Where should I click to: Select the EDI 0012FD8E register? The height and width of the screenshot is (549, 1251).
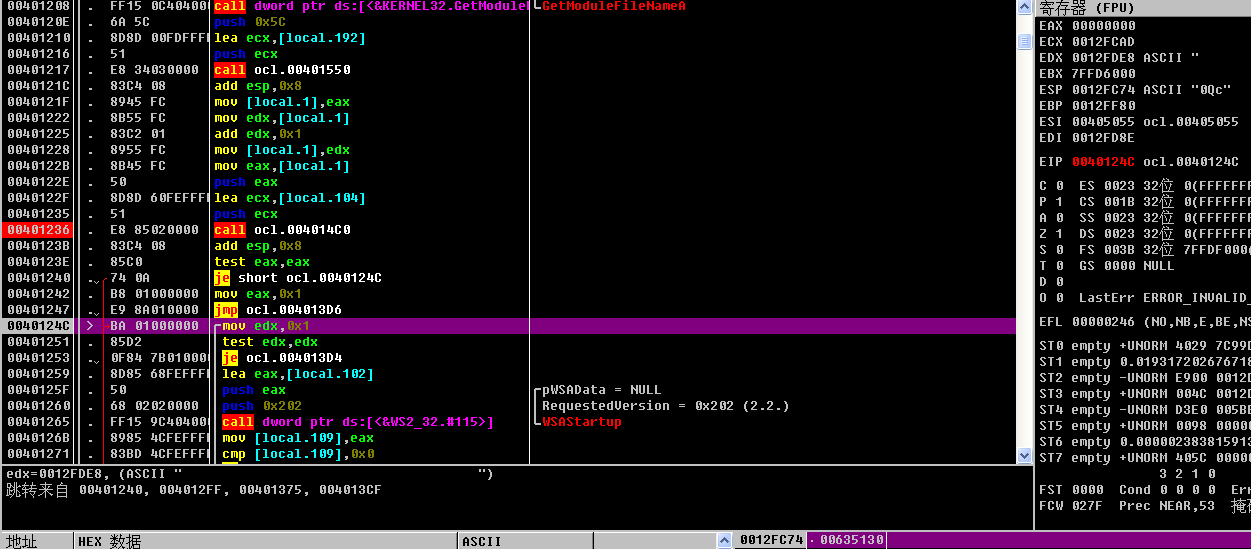1088,138
